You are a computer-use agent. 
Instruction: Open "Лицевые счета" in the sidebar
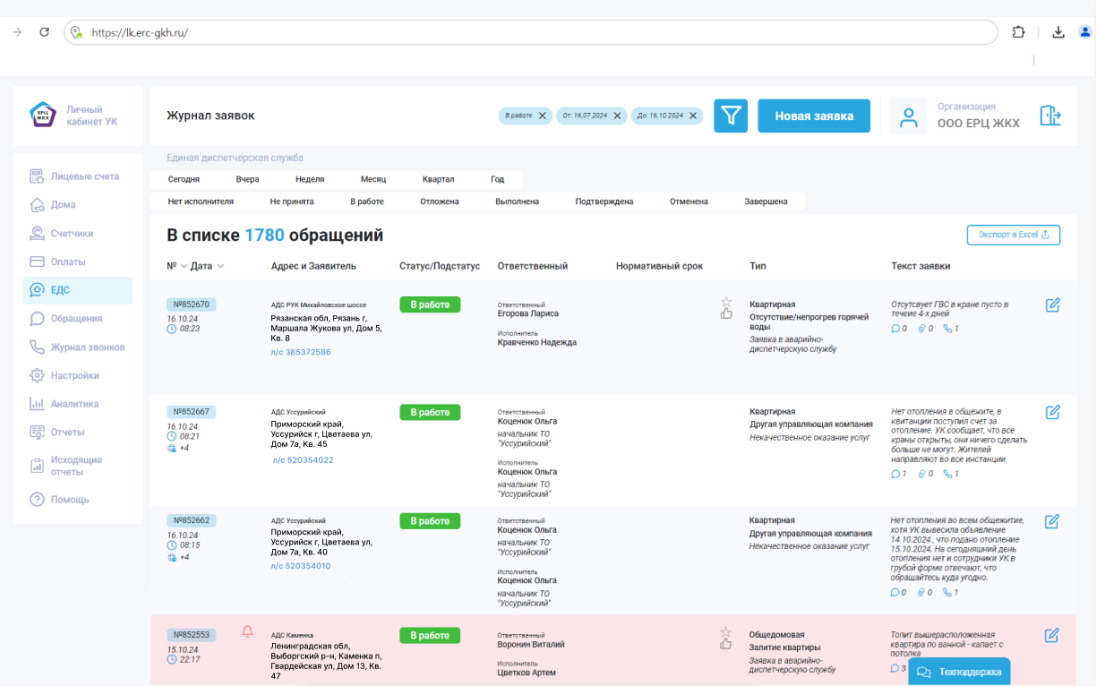pyautogui.click(x=84, y=176)
